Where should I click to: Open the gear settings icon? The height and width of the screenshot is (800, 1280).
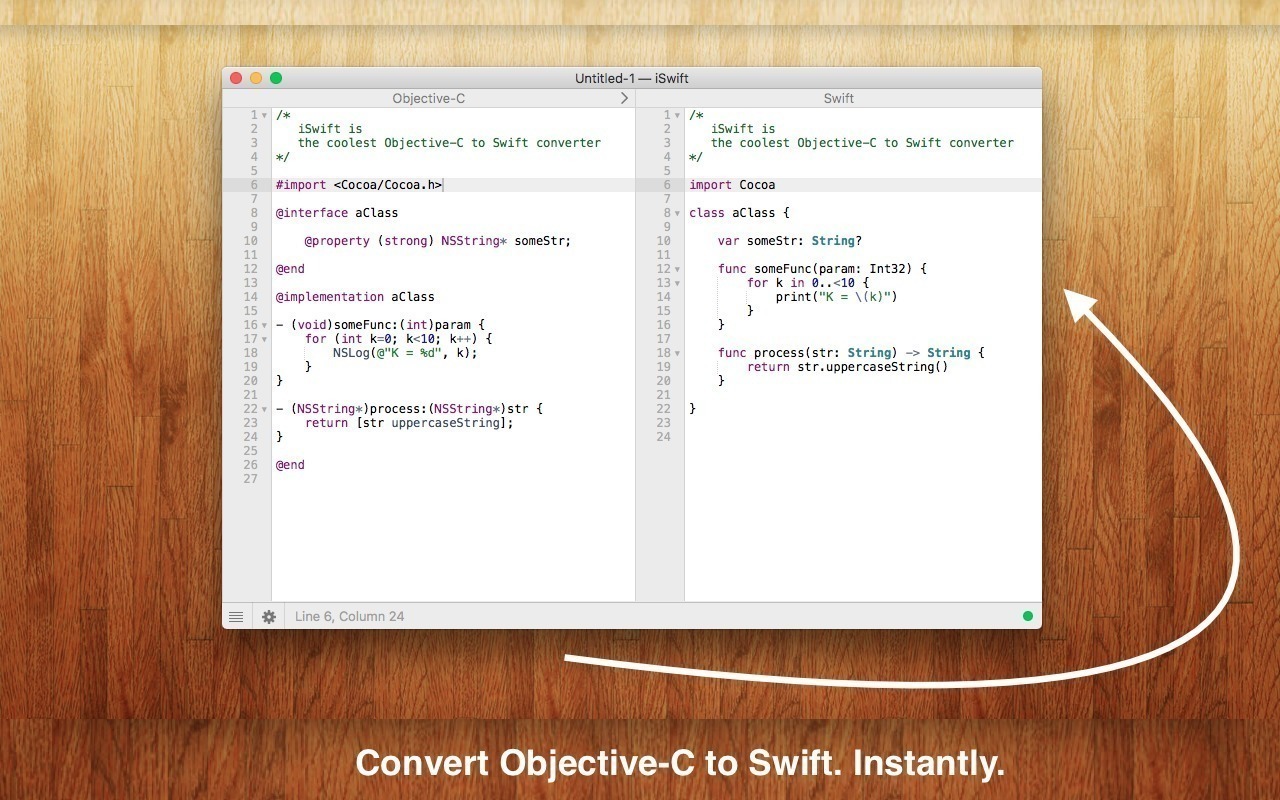tap(269, 617)
